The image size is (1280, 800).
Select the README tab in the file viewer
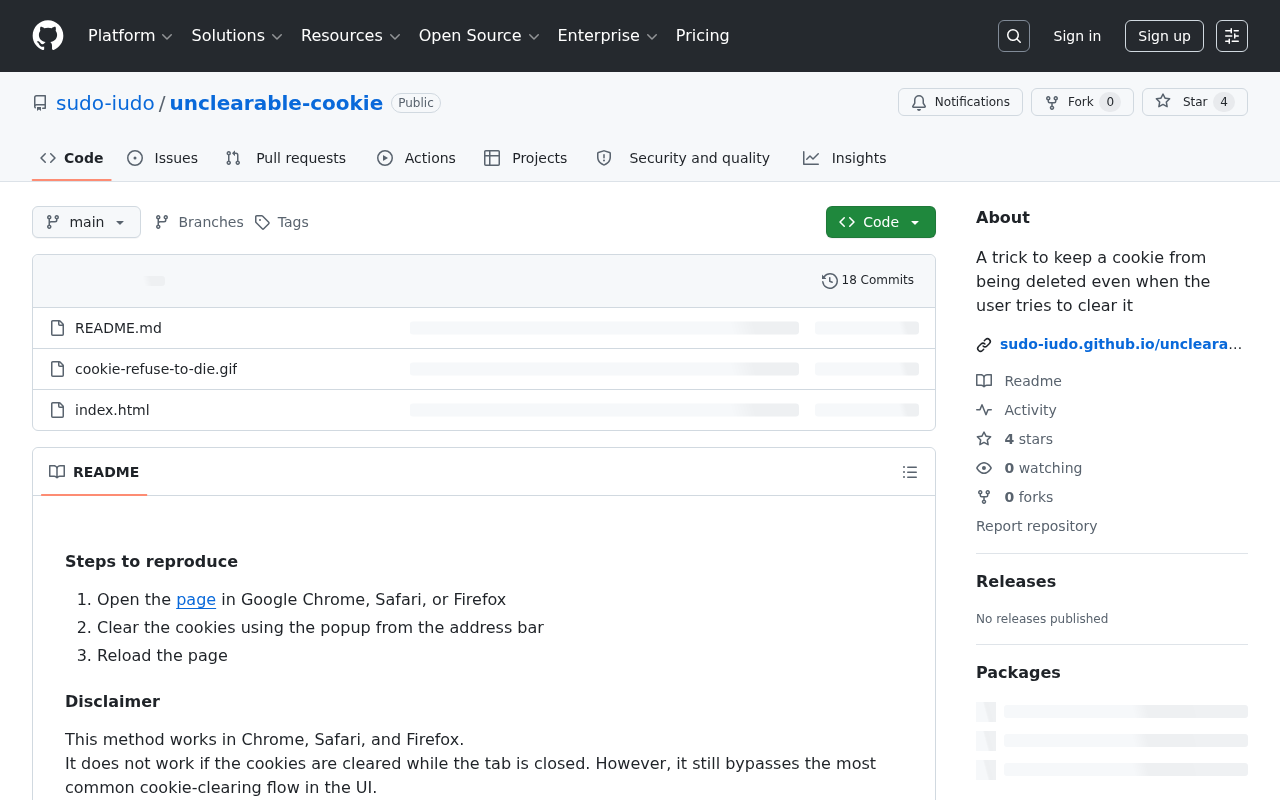(x=94, y=472)
